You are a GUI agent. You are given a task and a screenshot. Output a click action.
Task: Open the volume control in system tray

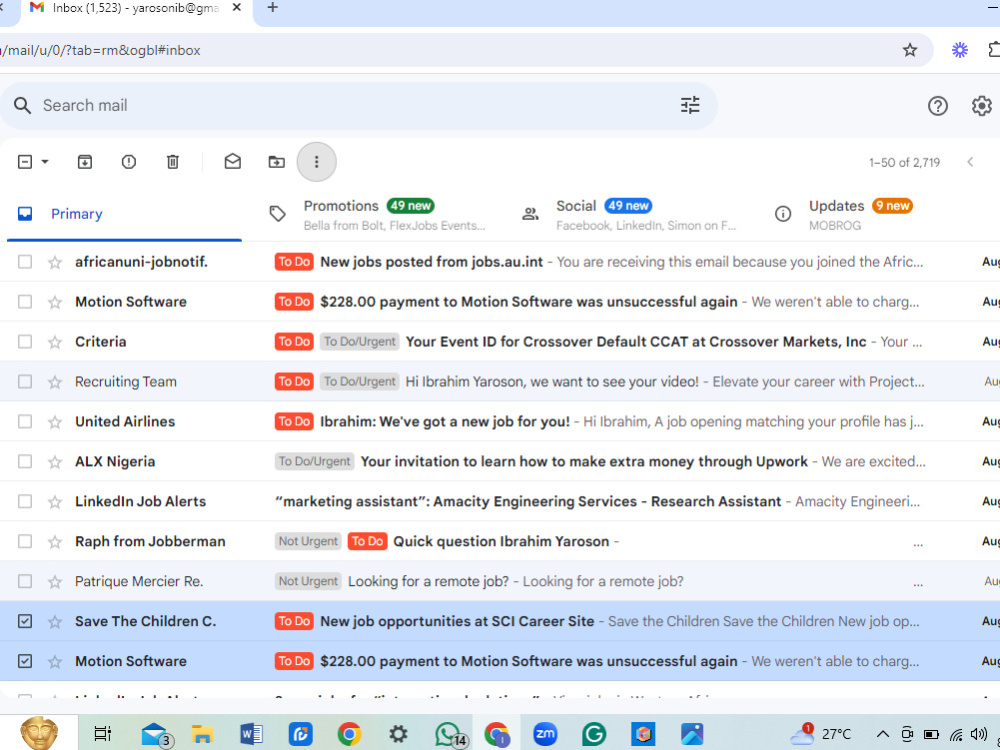tap(978, 735)
